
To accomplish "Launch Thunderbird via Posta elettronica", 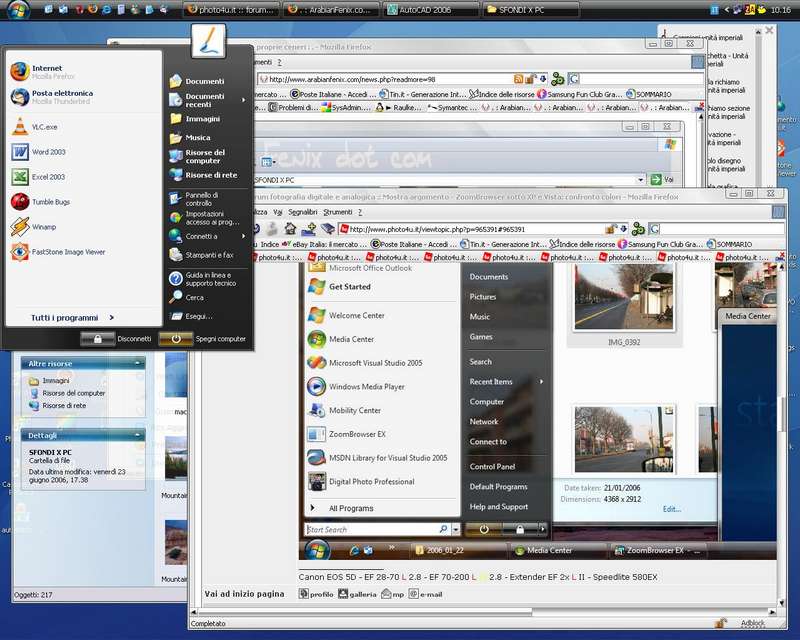I will [x=52, y=96].
